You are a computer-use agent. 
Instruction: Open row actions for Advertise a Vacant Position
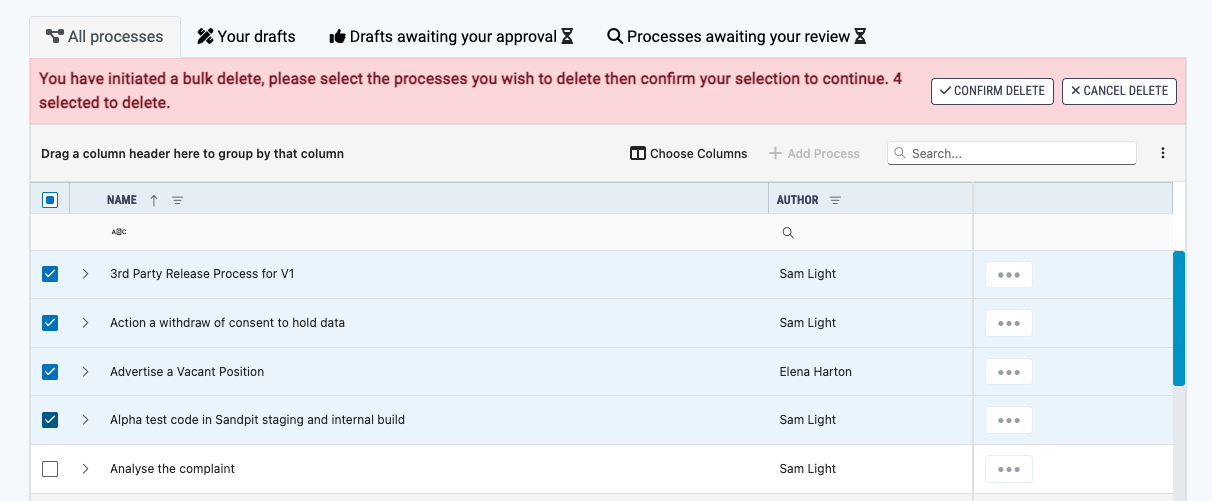(x=1009, y=372)
